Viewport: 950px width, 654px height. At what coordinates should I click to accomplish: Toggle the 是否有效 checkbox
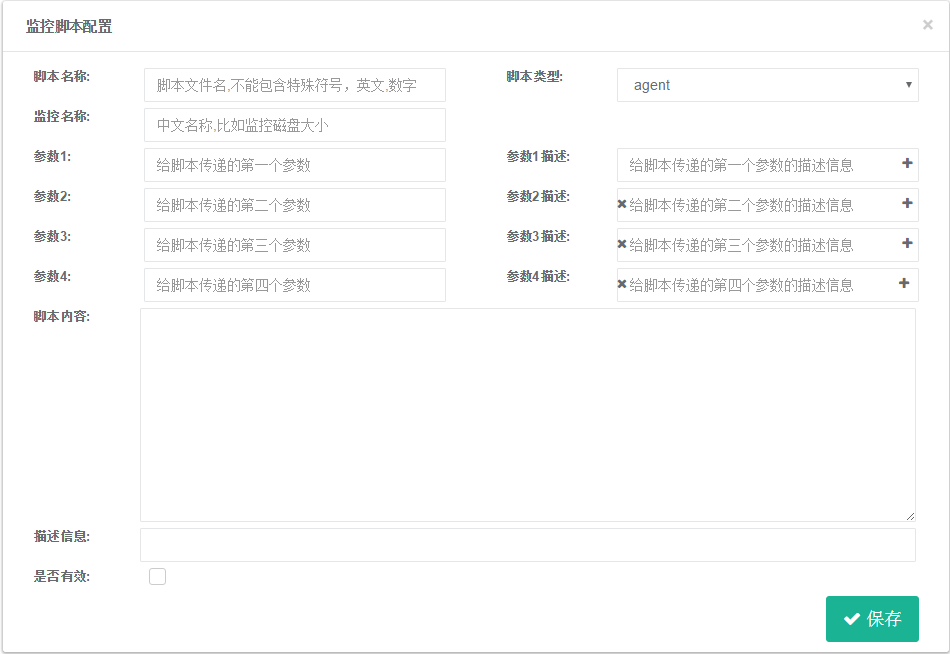(x=158, y=576)
